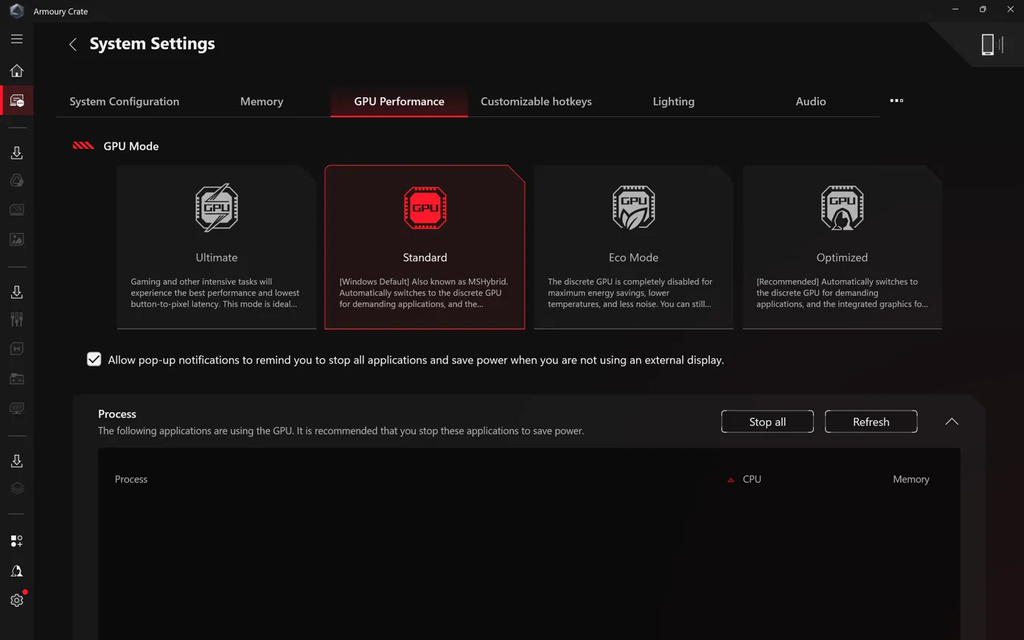Switch to the Lighting tab

point(673,101)
